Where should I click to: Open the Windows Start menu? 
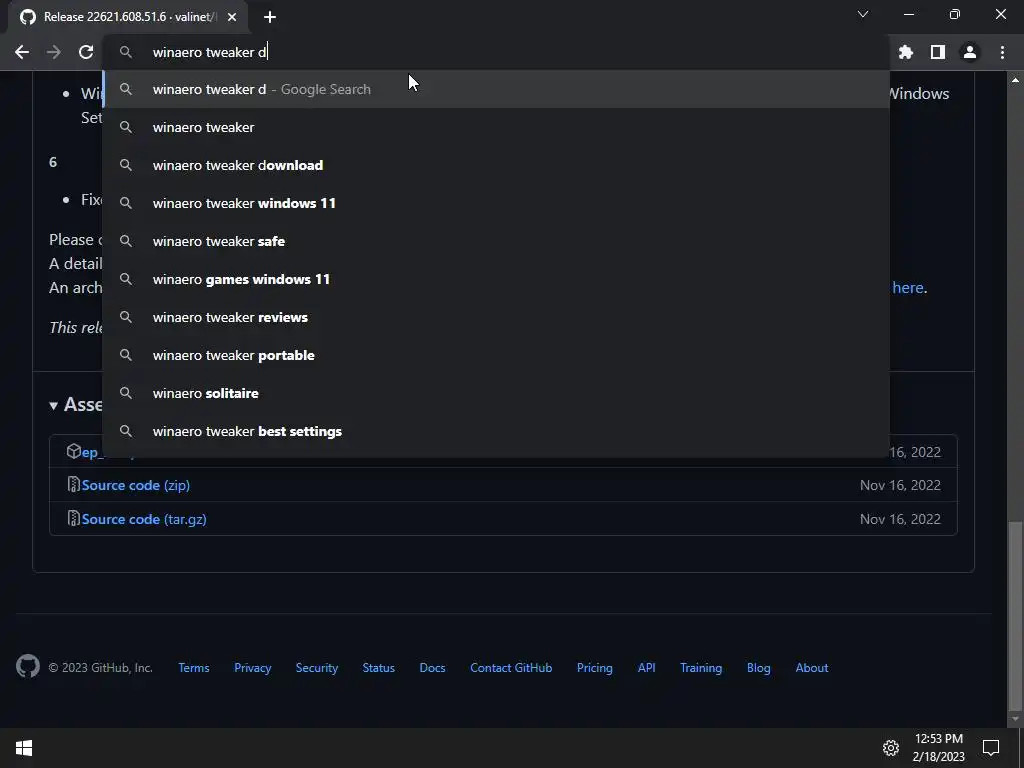pyautogui.click(x=24, y=748)
